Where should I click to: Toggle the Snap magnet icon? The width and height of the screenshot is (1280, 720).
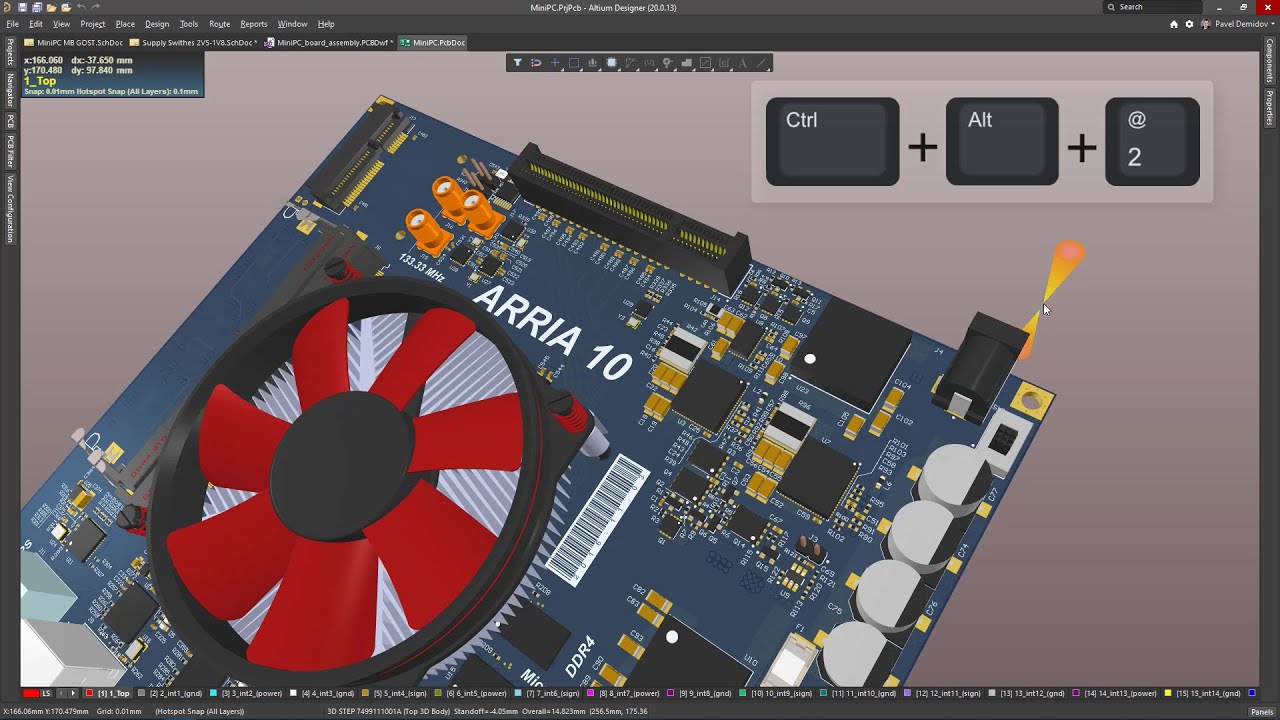coord(536,63)
